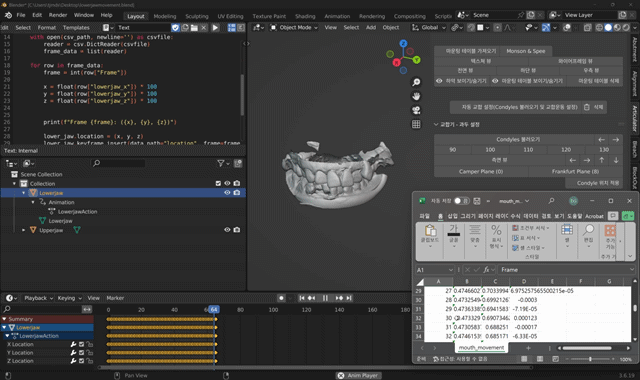This screenshot has height=380, width=640.
Task: Open outliner filter dropdown
Action: pos(223,164)
